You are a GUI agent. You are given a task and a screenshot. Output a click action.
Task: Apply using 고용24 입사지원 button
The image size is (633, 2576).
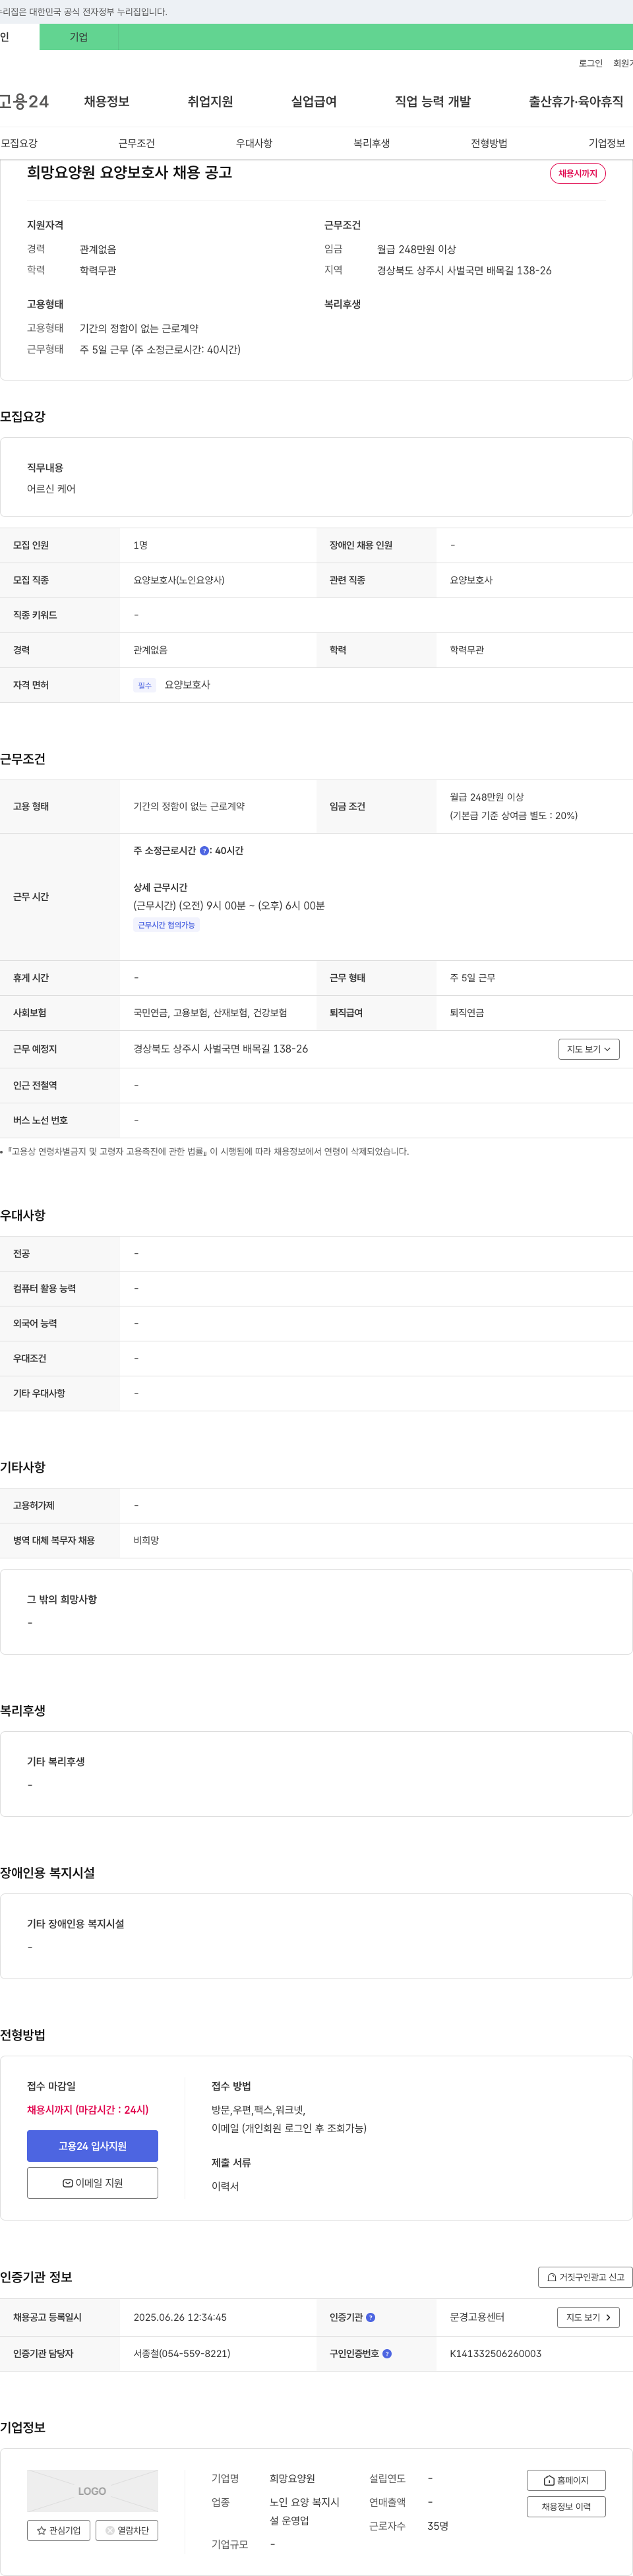tap(92, 2146)
